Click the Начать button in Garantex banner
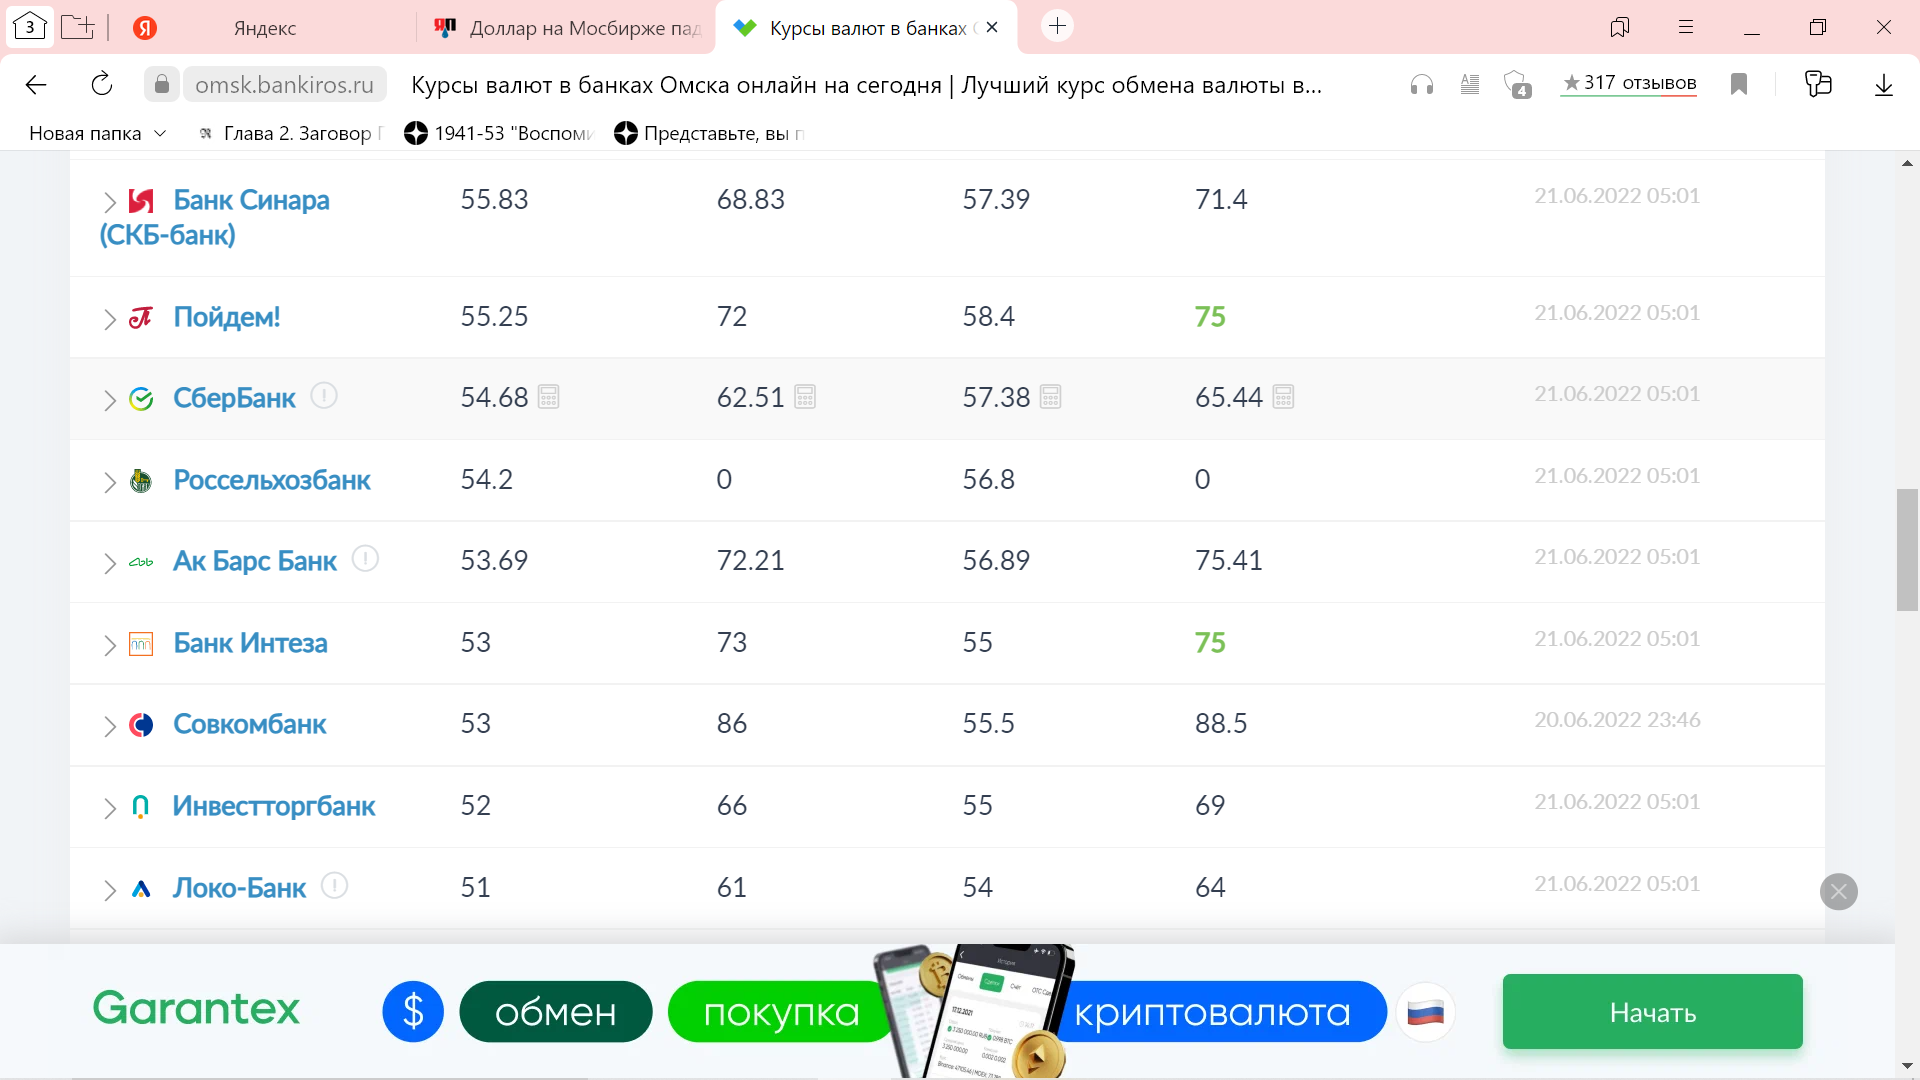The image size is (1920, 1080). tap(1652, 1012)
